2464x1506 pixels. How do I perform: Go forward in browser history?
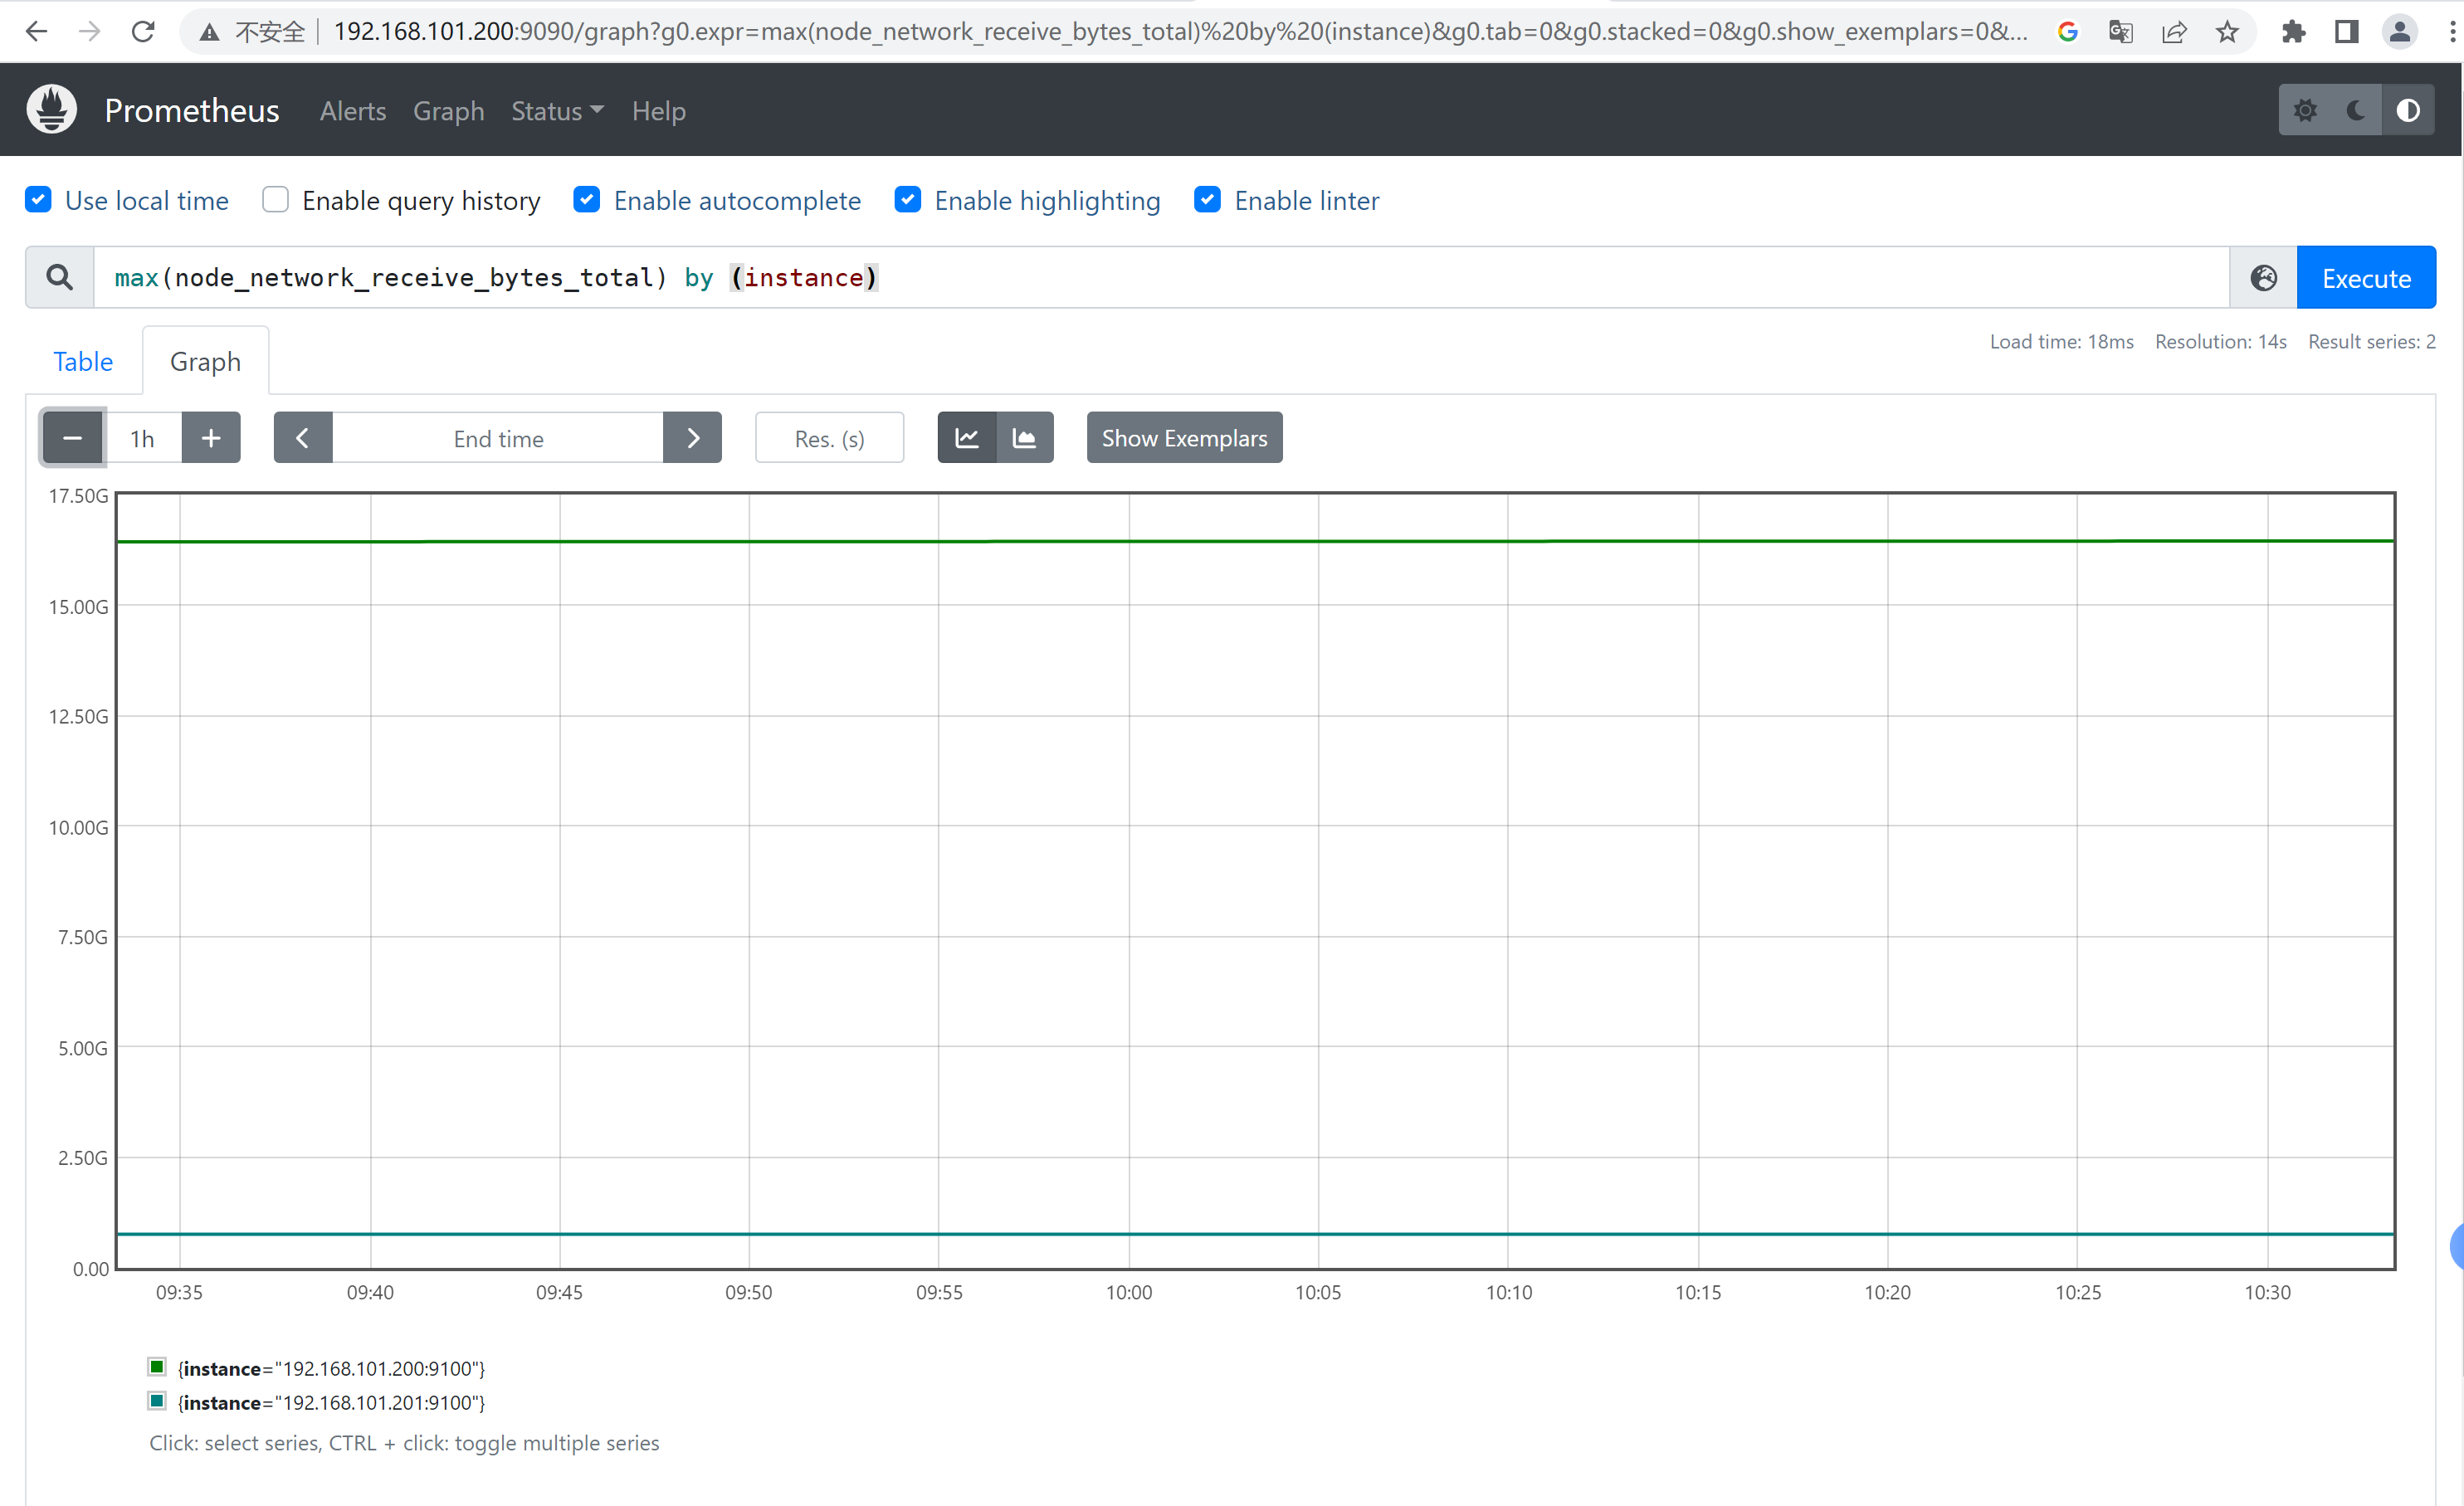[90, 32]
